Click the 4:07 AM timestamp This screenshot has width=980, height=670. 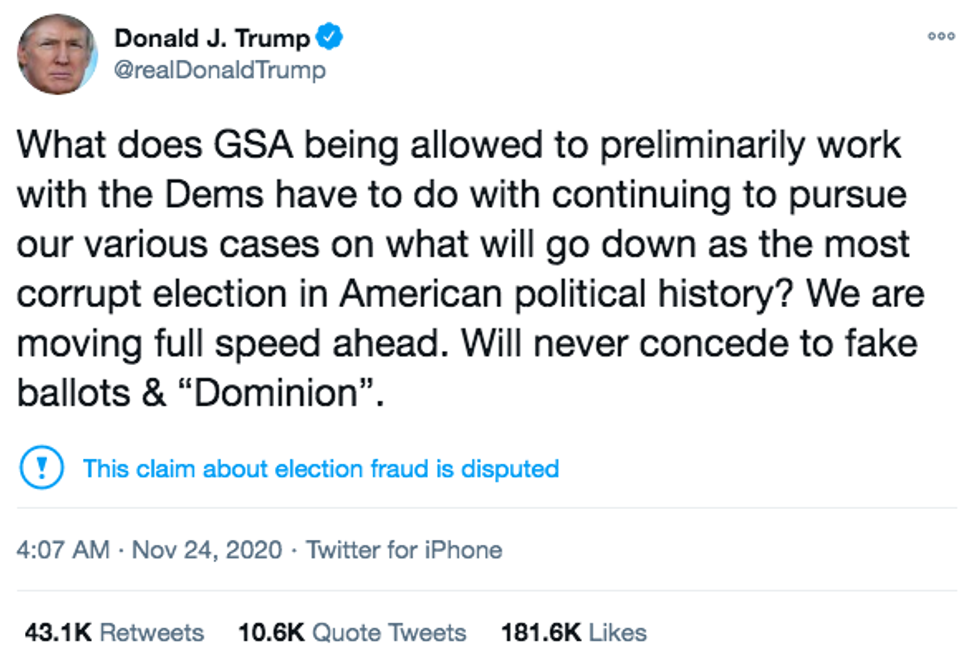pos(63,549)
